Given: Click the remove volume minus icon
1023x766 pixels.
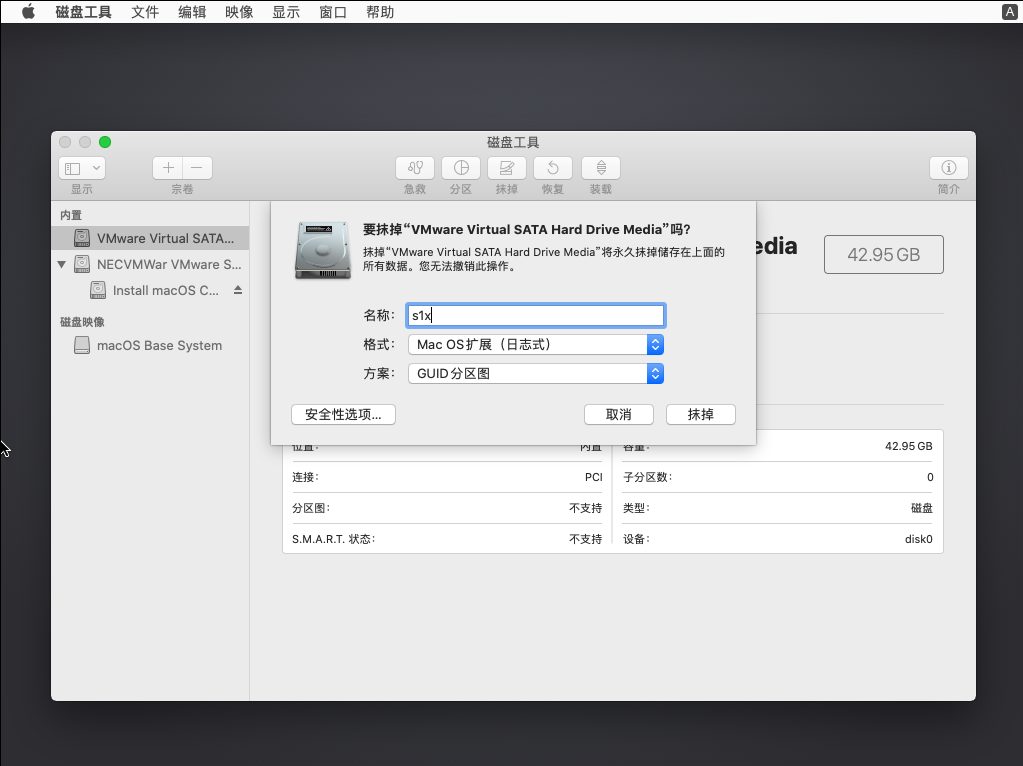Looking at the screenshot, I should tap(197, 168).
